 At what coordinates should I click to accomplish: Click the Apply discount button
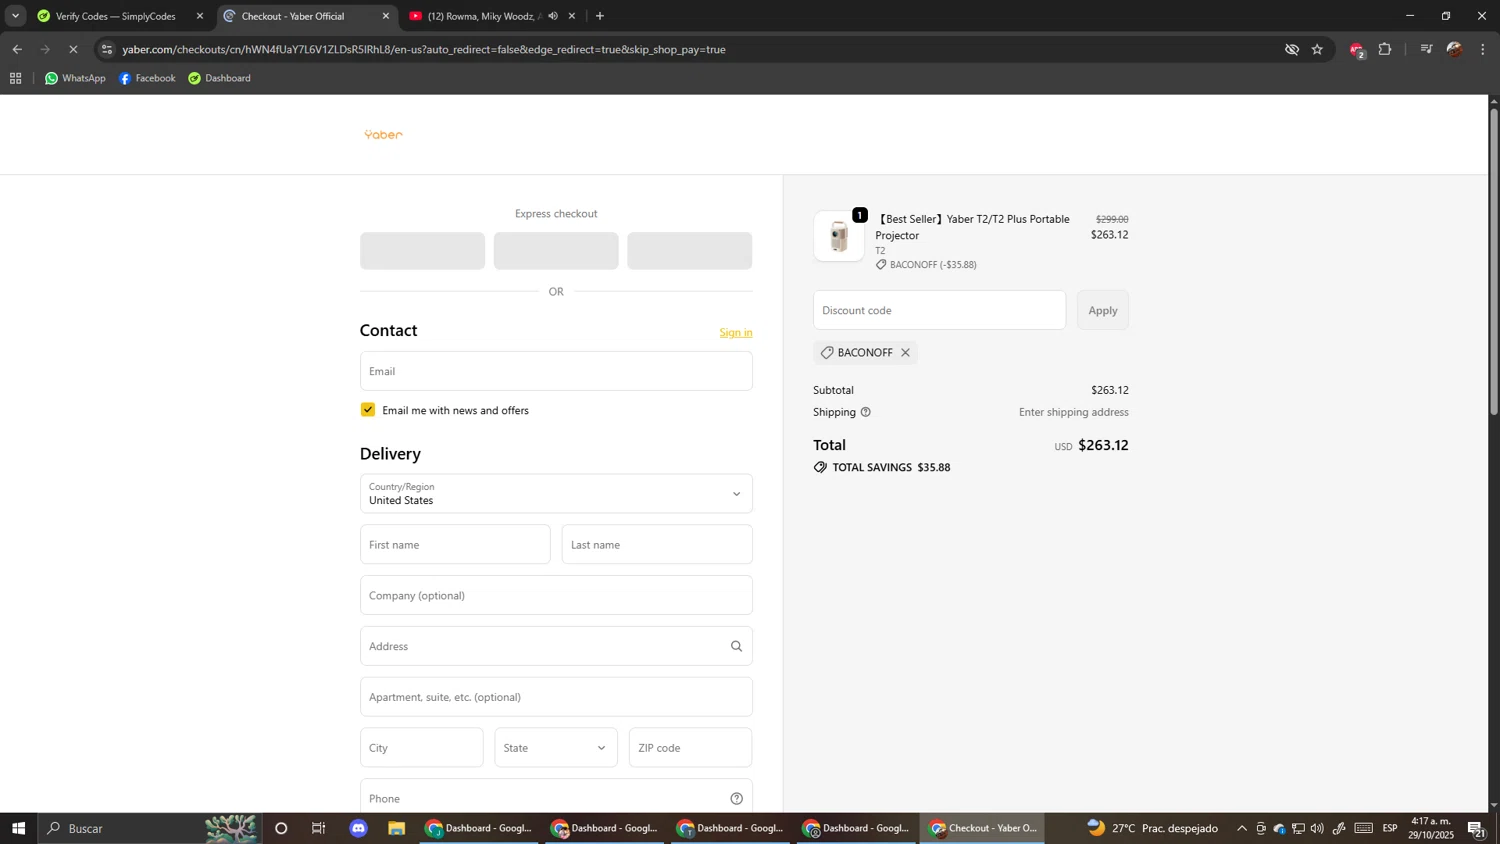point(1103,310)
